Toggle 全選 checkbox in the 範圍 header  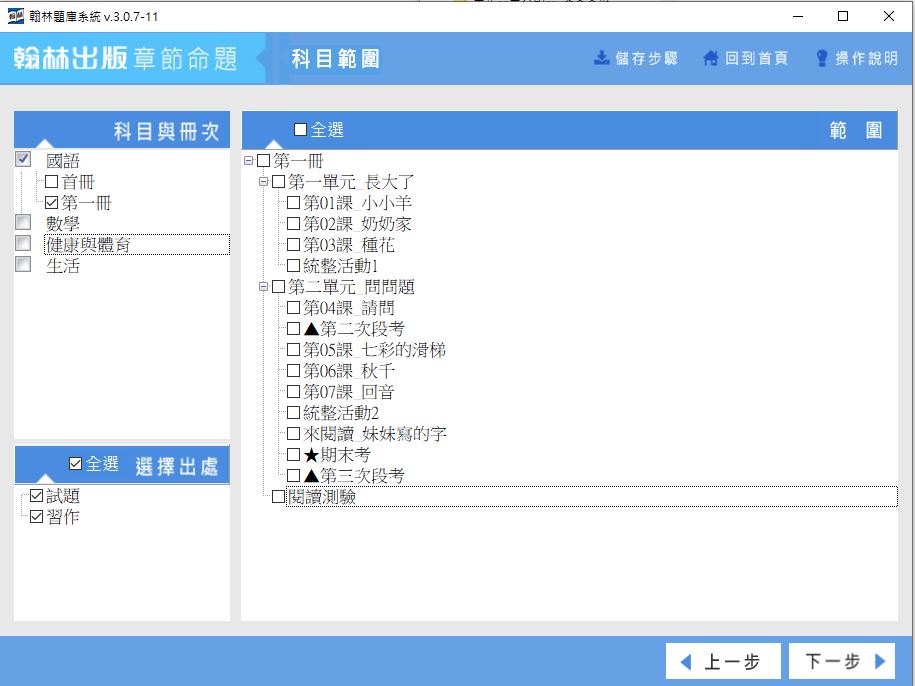coord(301,130)
